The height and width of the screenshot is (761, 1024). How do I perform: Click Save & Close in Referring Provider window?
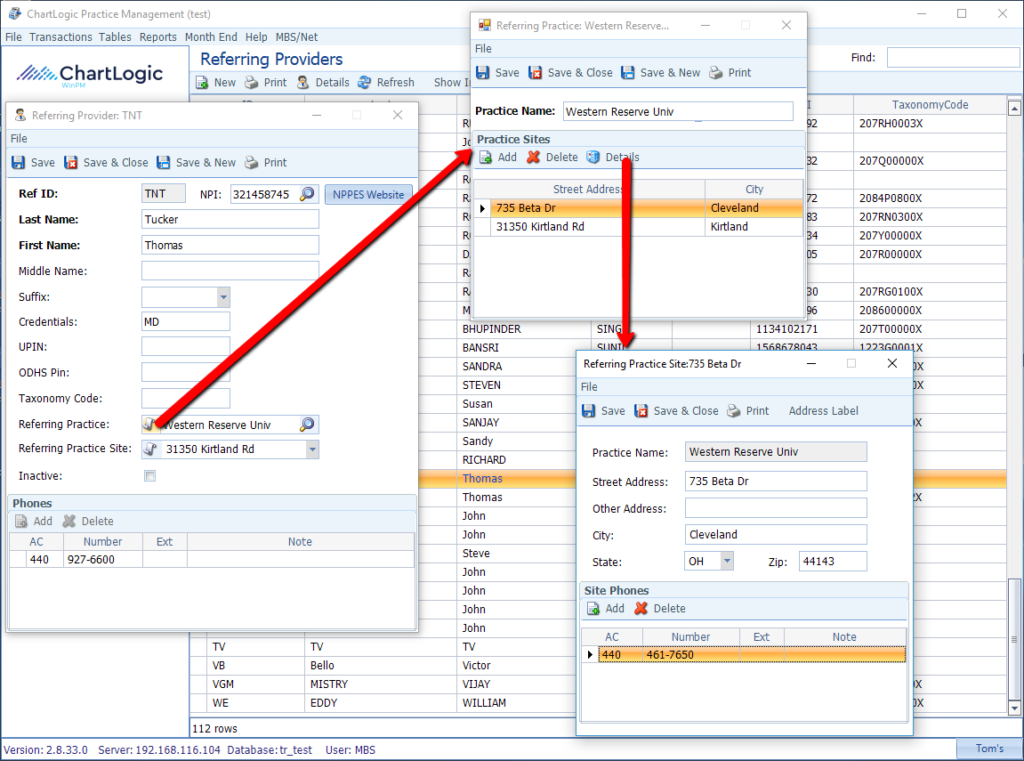coord(106,163)
